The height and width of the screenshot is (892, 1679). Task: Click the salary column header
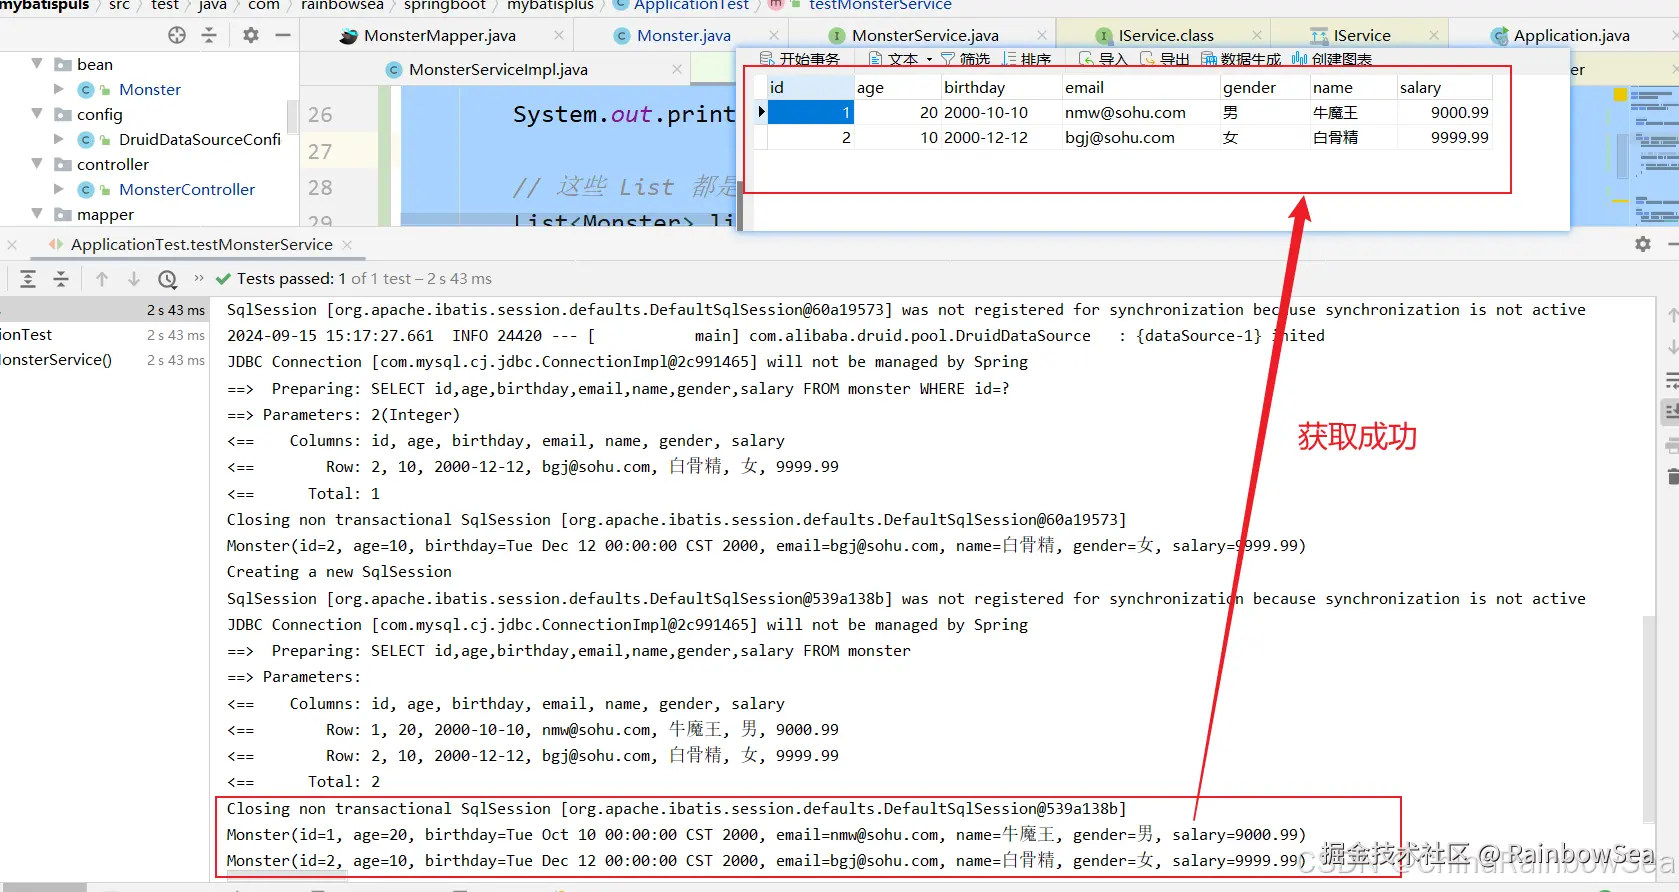coord(1444,88)
